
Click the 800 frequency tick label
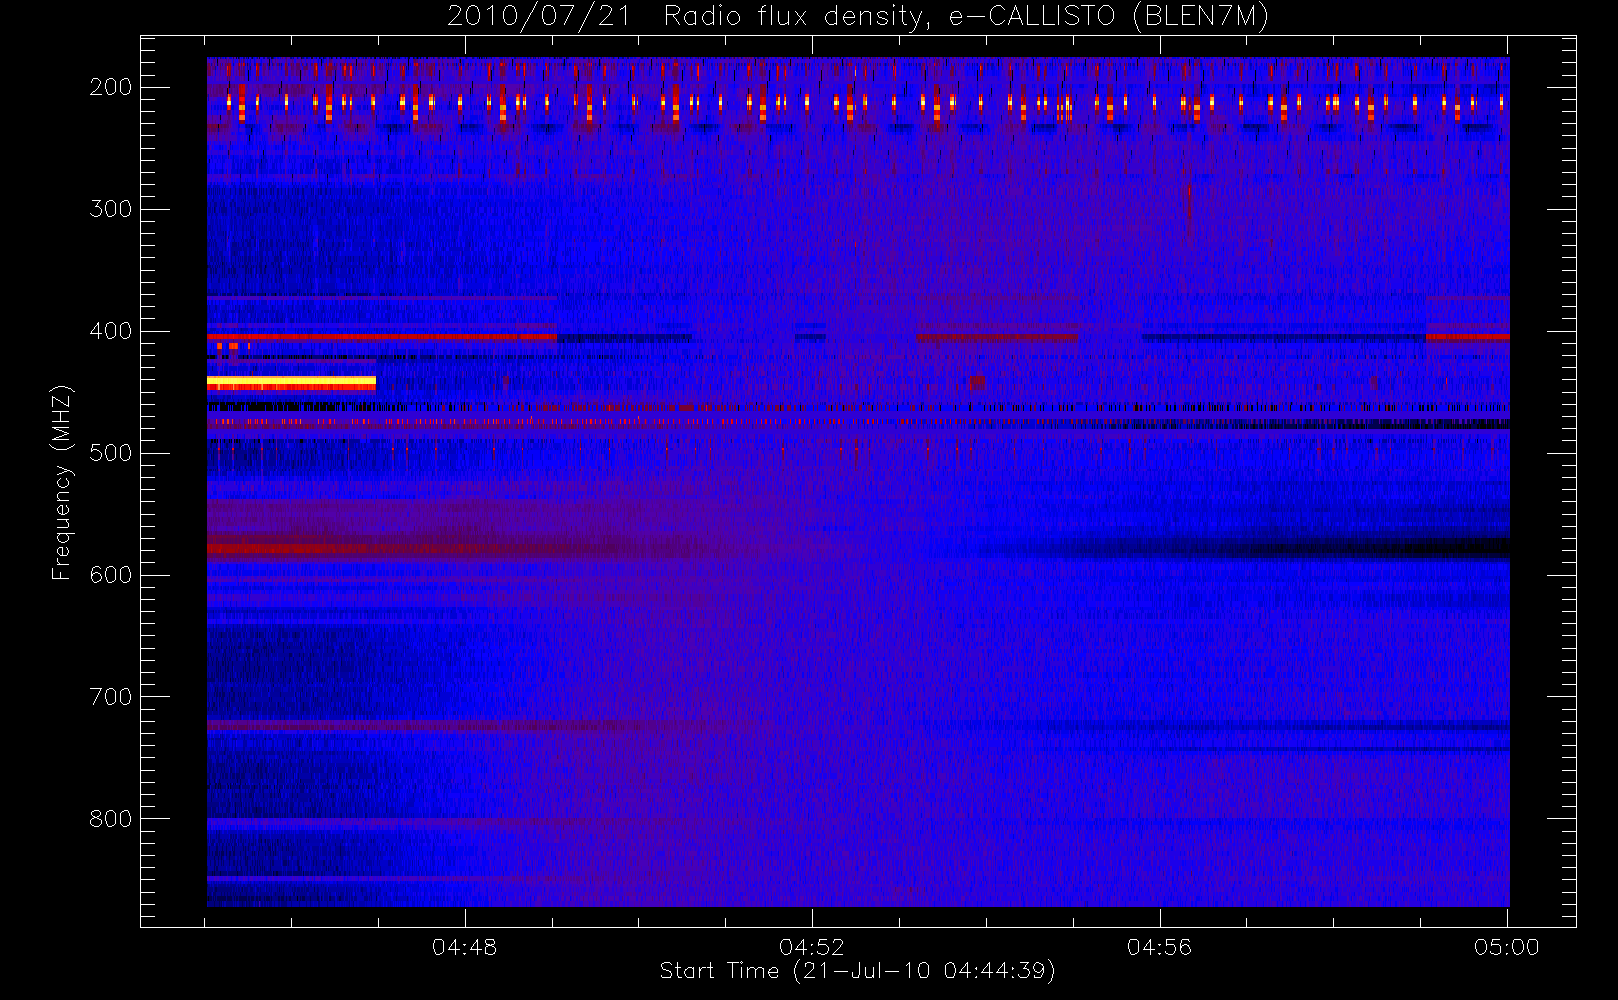111,819
